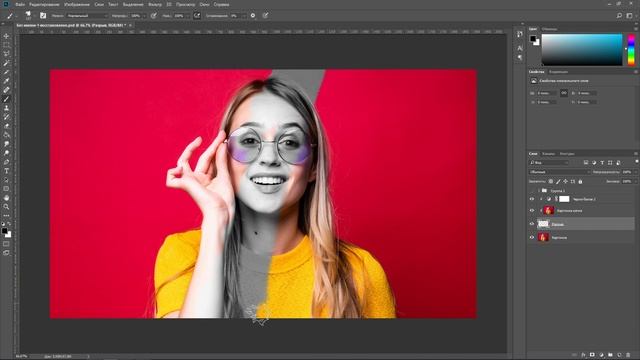Open the flow value dropdown
Screen dimensions: 640x360
pos(187,16)
